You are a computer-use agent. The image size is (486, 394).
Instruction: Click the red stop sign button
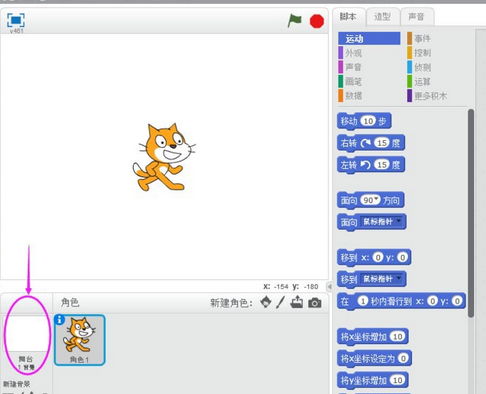tap(317, 21)
